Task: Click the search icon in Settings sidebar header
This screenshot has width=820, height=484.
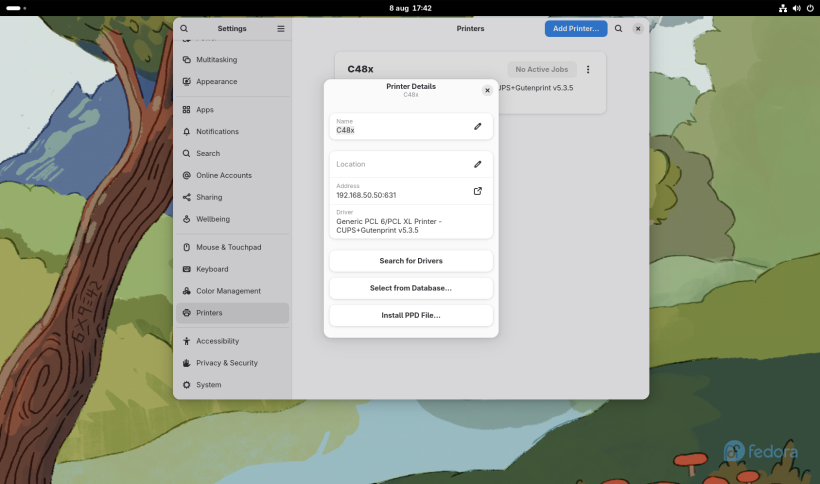Action: coord(184,29)
